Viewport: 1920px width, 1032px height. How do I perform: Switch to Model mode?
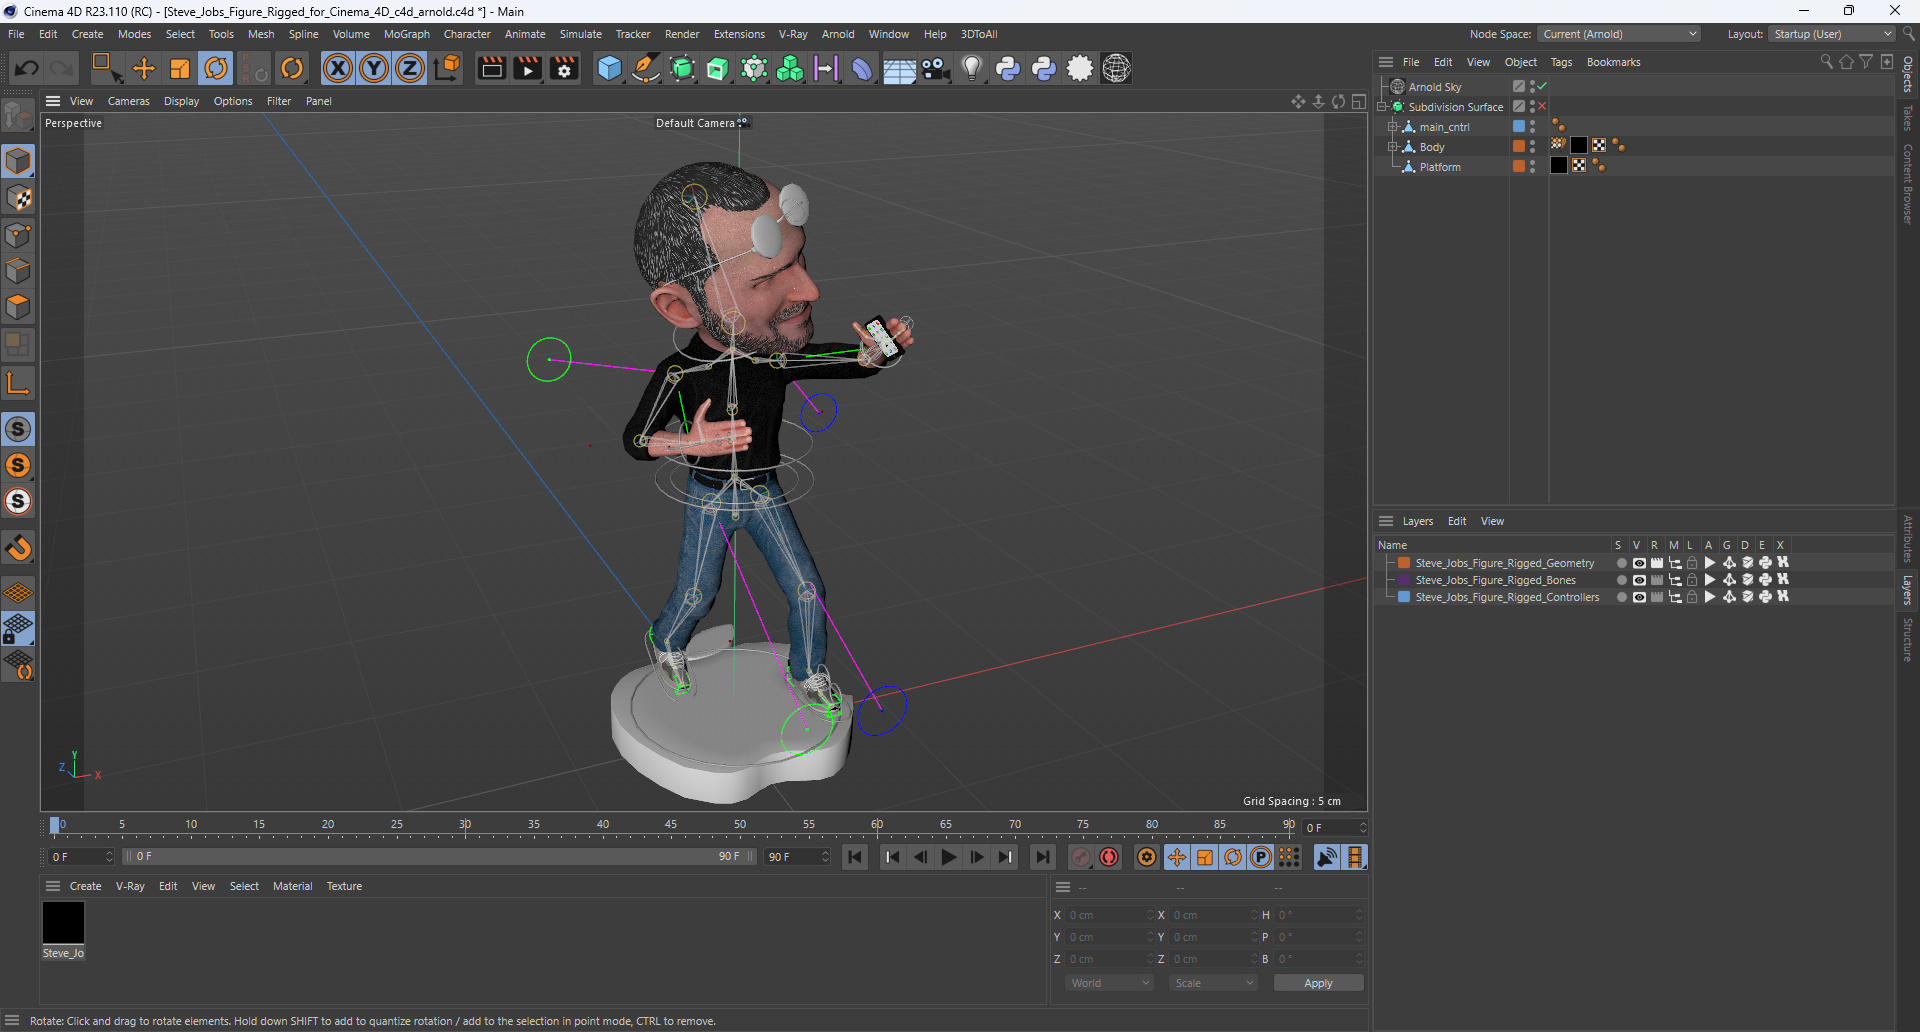18,161
